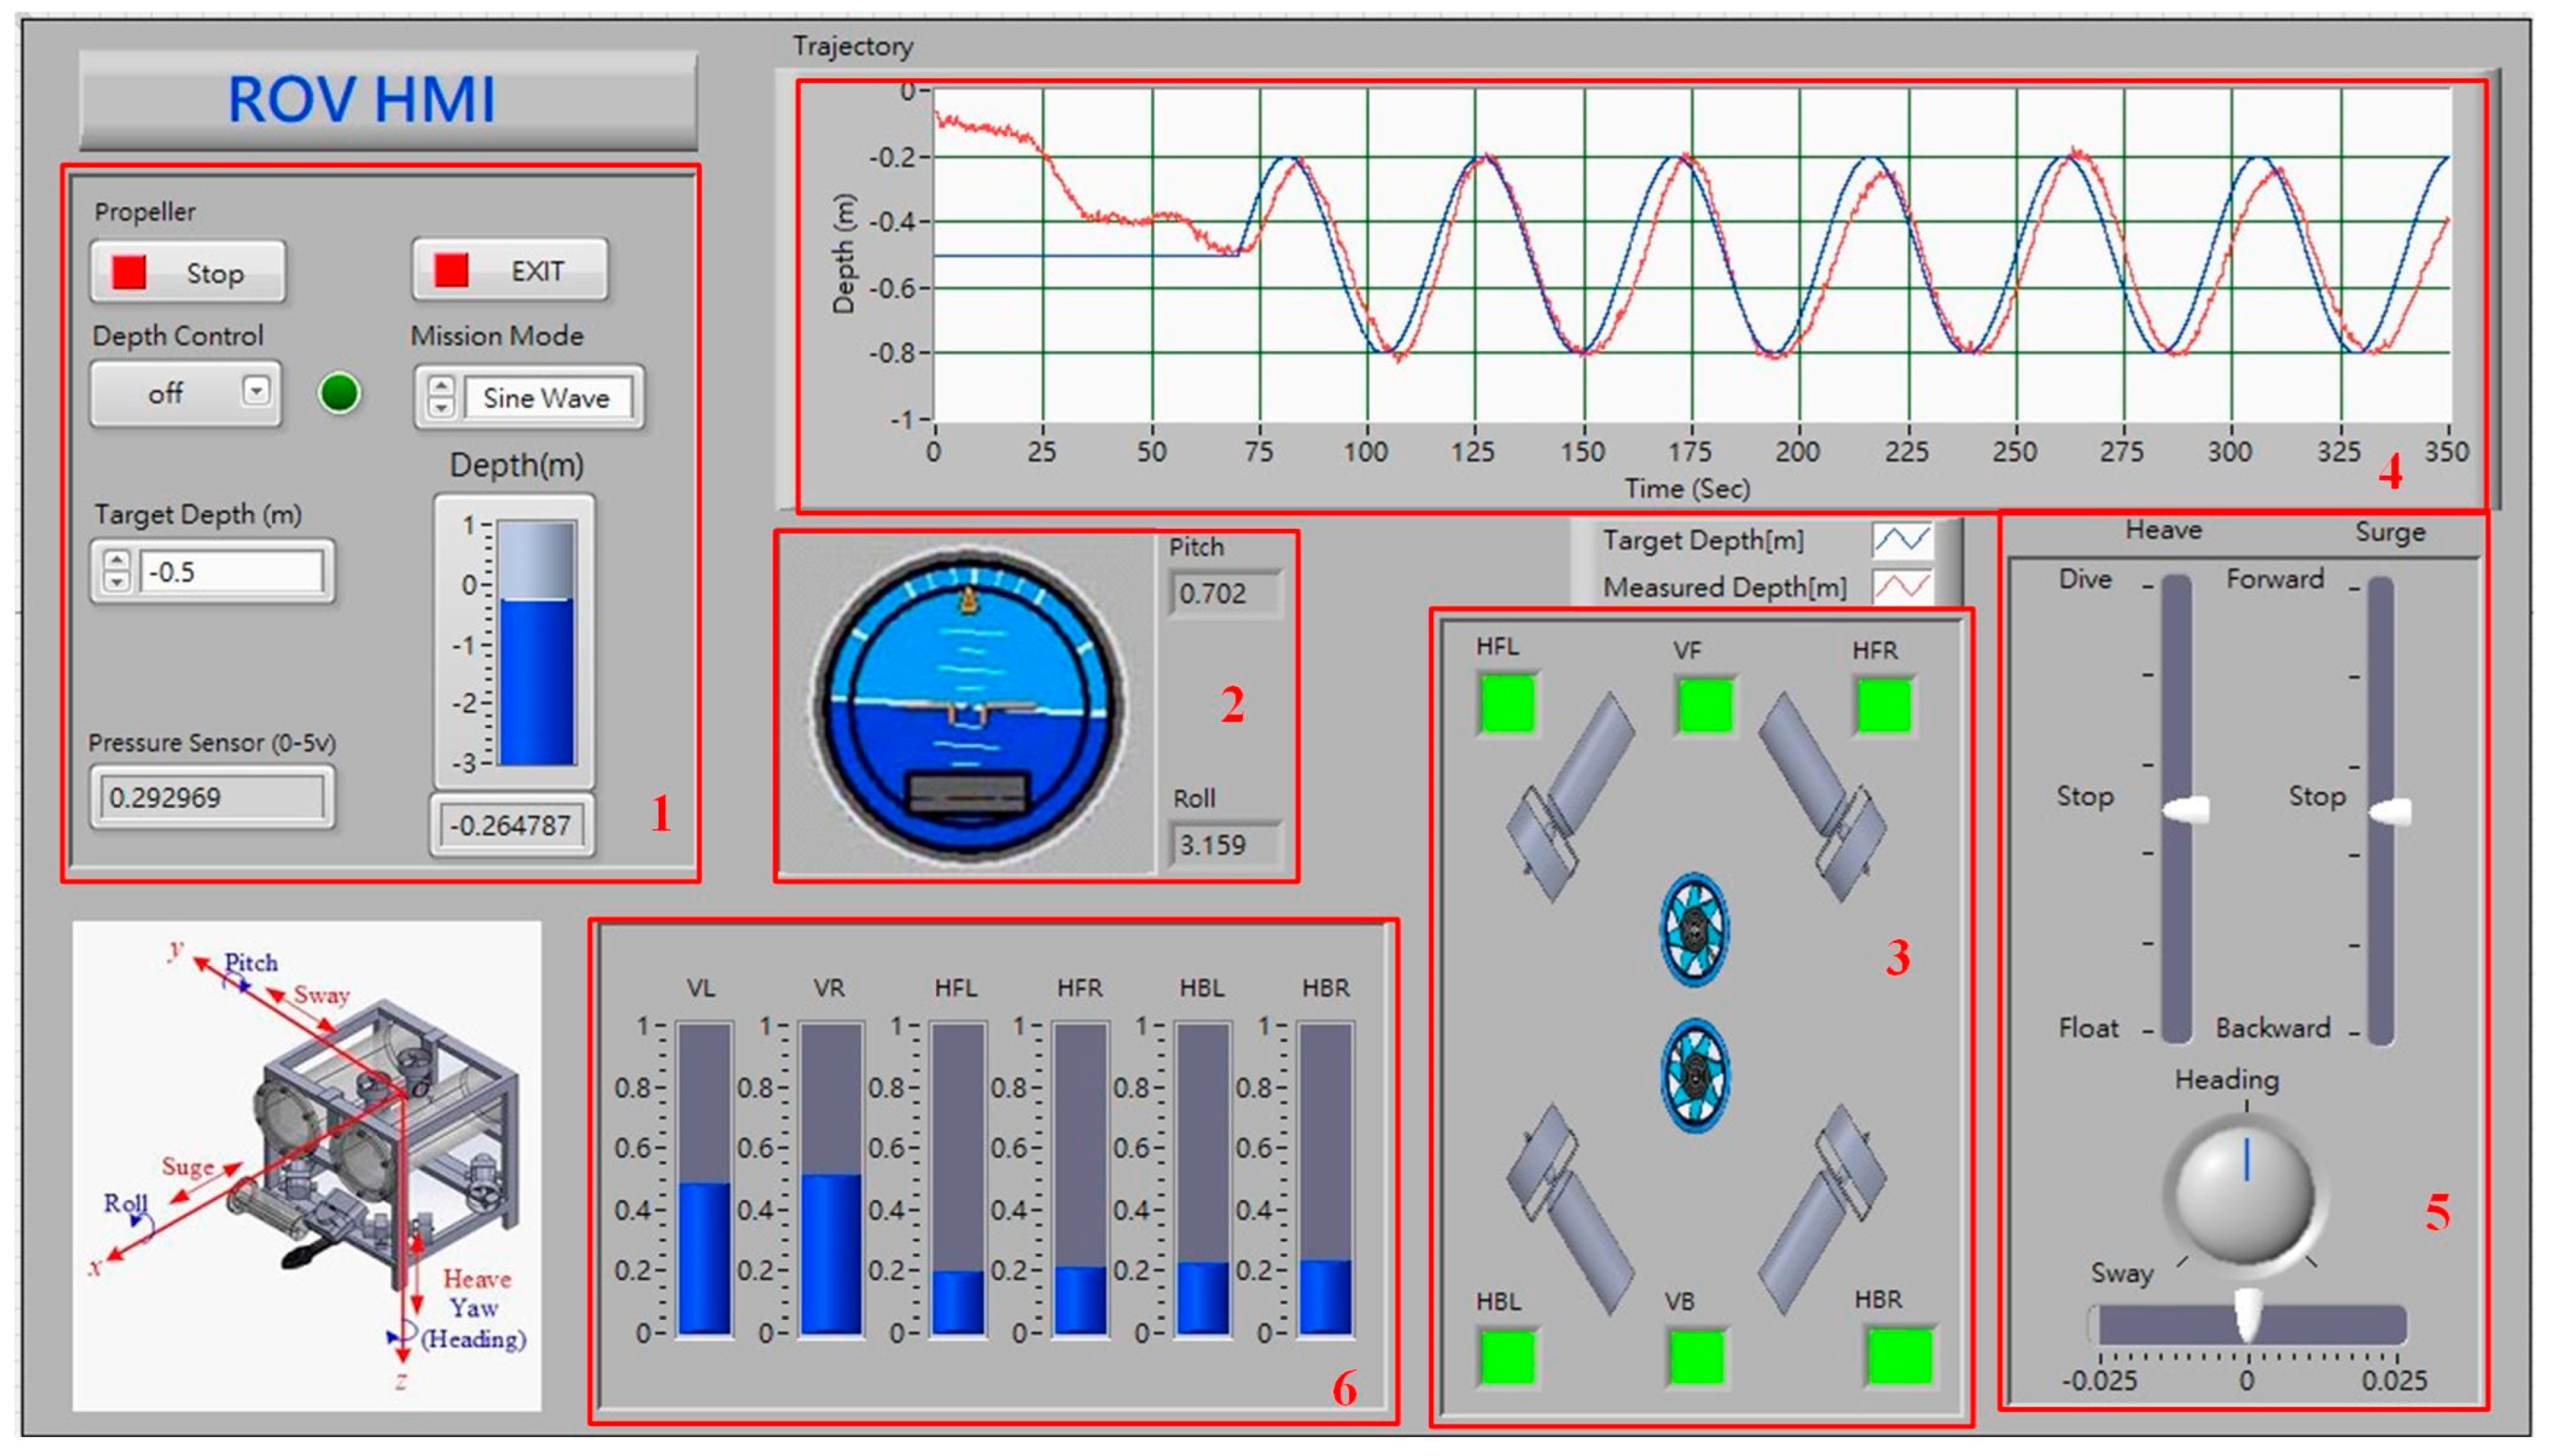Click the VB green thruster indicator
Screen dimensions: 2549x1456
1696,1357
